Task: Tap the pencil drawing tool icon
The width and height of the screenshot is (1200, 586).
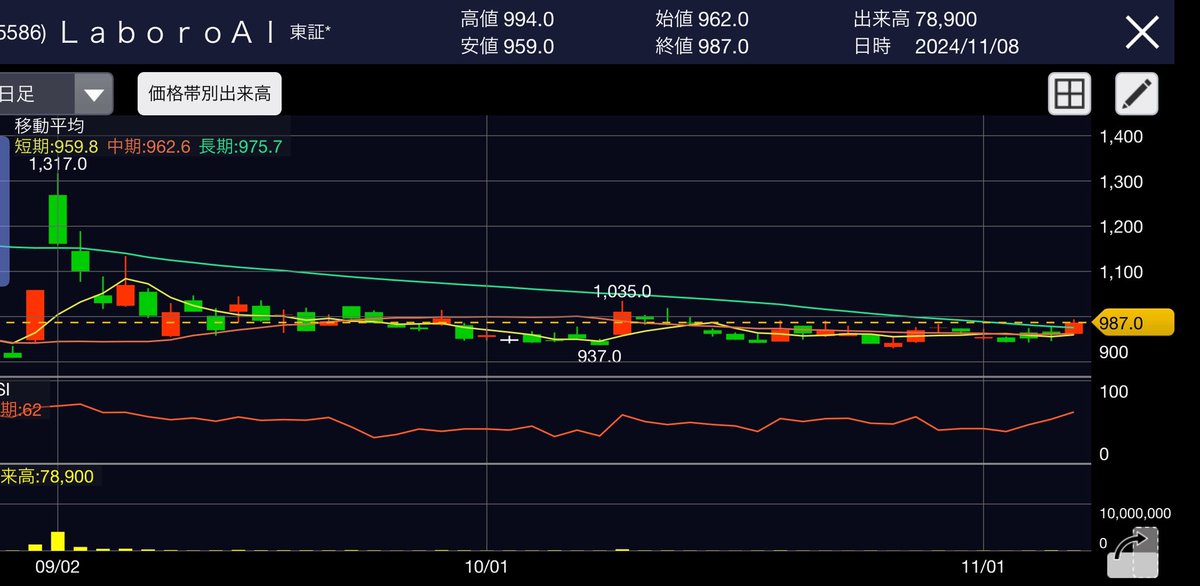Action: pyautogui.click(x=1137, y=95)
